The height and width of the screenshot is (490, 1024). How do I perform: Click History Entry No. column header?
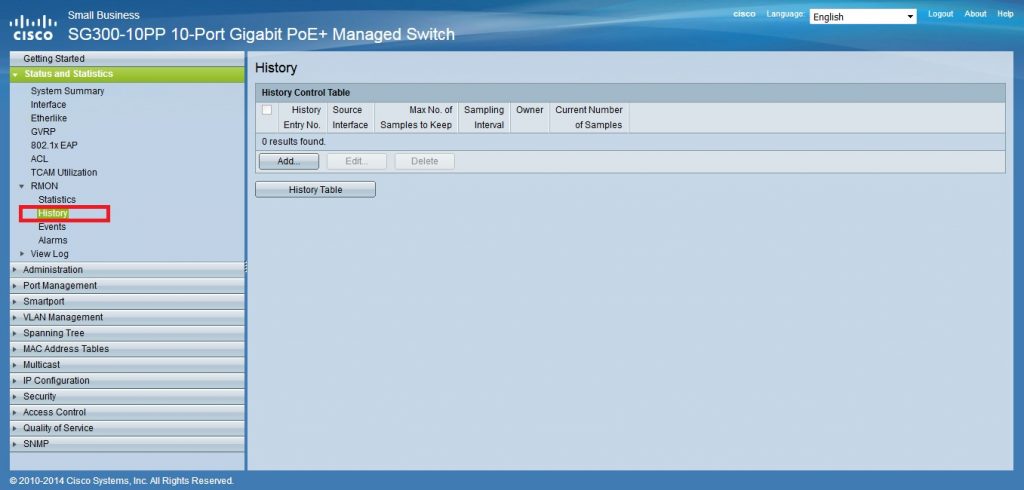coord(302,118)
